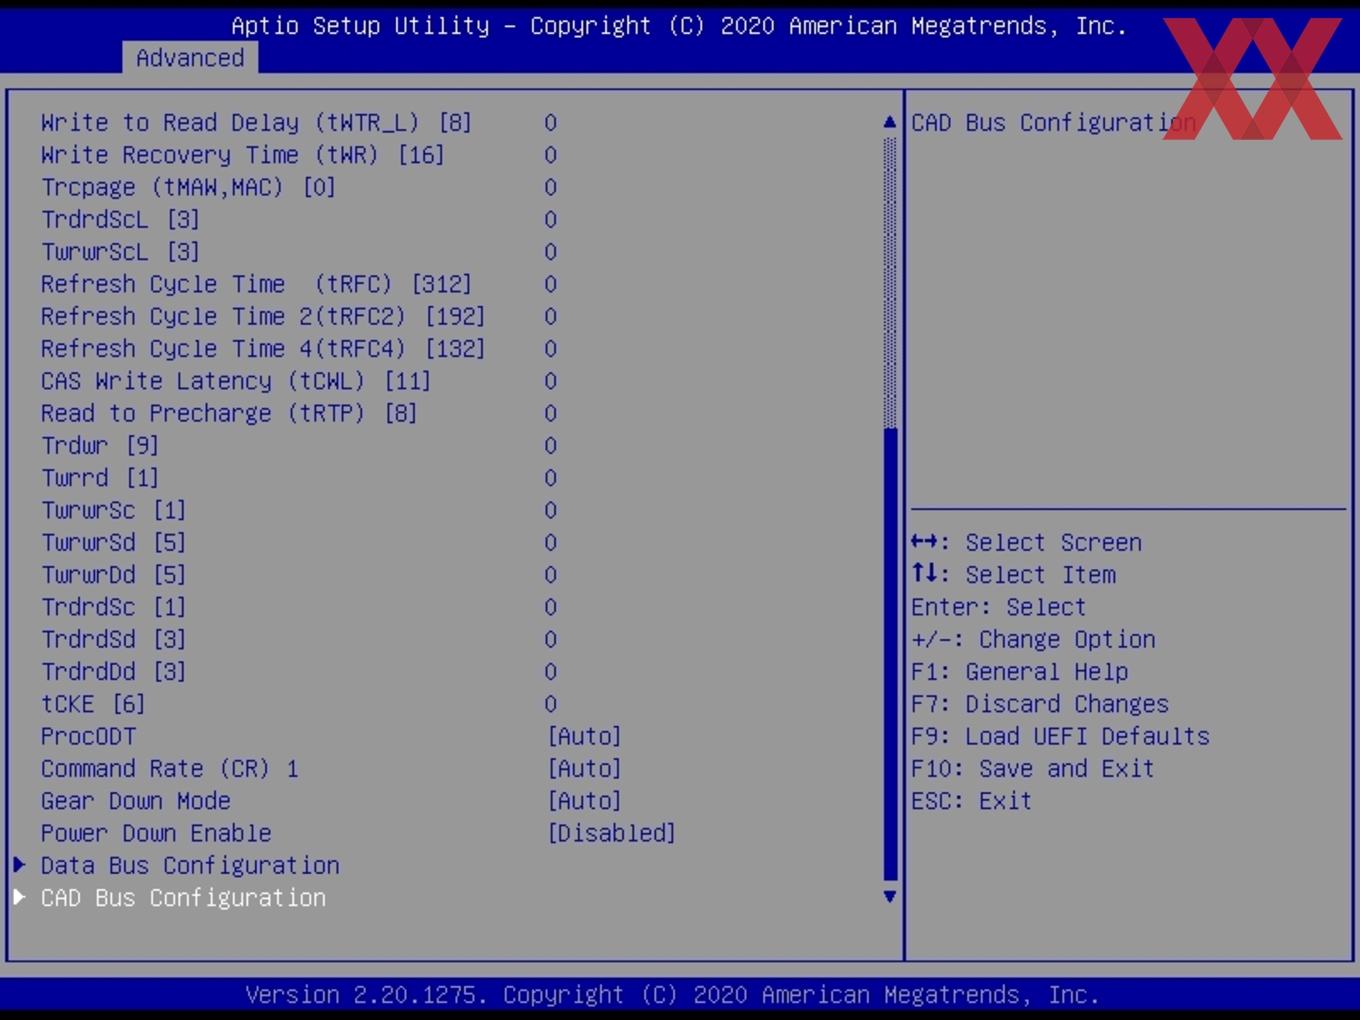Click the F9: Load UEFI Defaults hint
This screenshot has height=1020, width=1360.
1060,737
